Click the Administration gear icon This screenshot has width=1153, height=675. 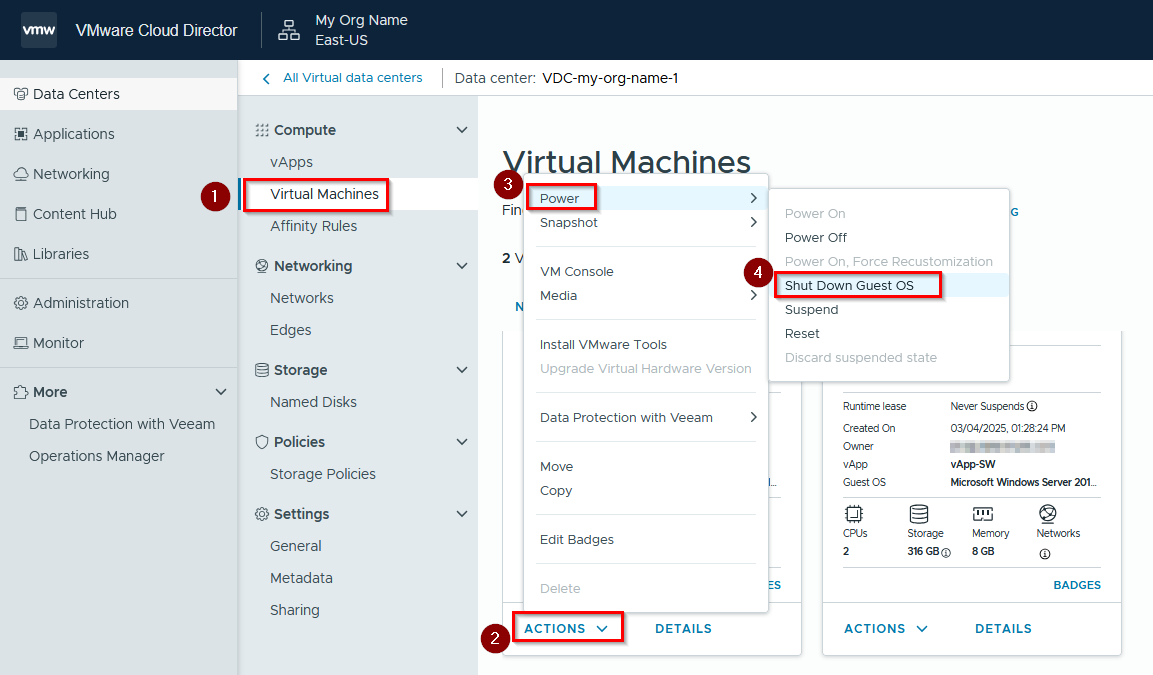21,303
